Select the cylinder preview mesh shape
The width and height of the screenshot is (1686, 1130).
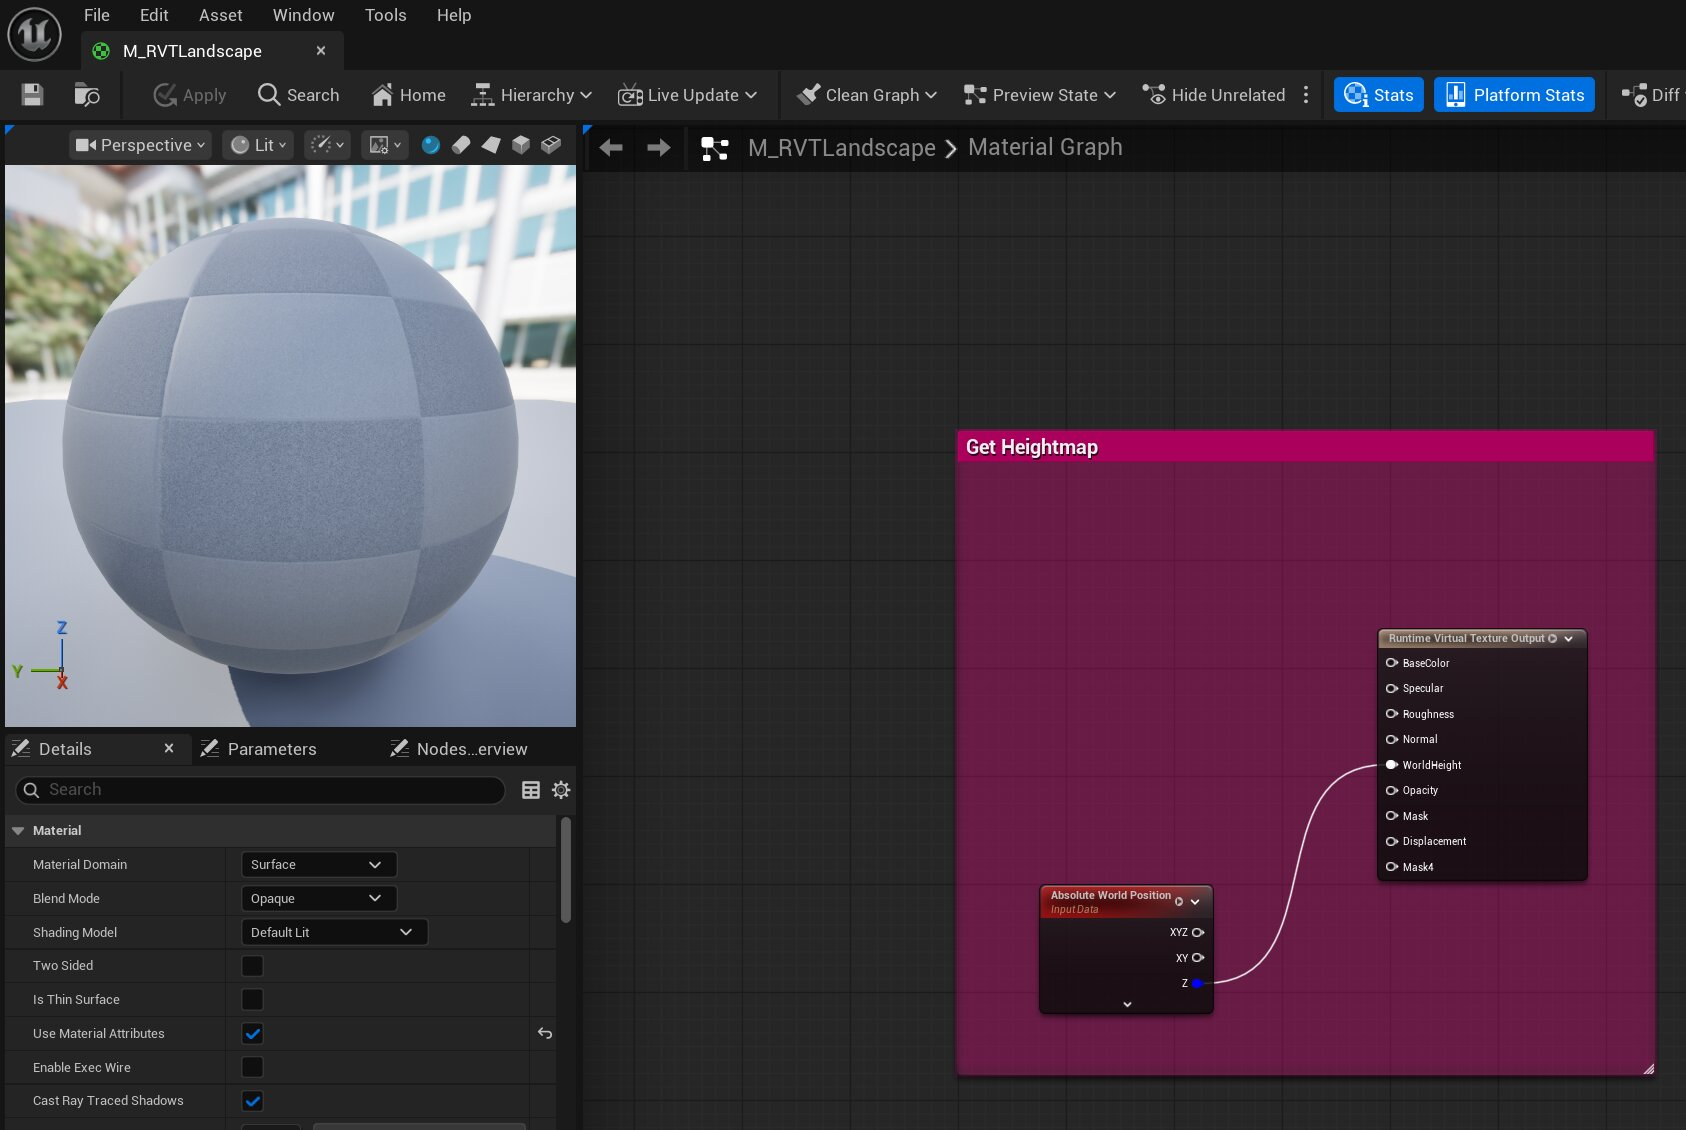(x=461, y=145)
